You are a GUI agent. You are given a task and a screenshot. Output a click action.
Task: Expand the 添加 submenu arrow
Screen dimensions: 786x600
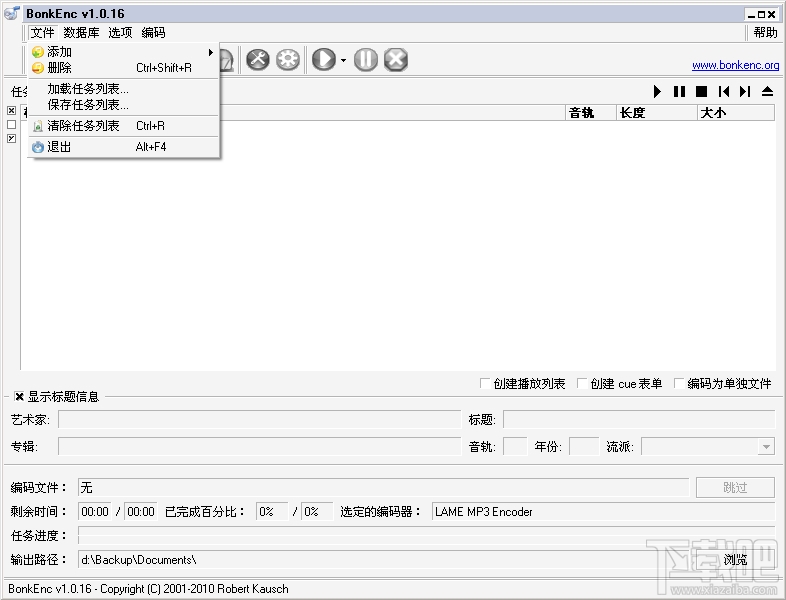pyautogui.click(x=211, y=52)
